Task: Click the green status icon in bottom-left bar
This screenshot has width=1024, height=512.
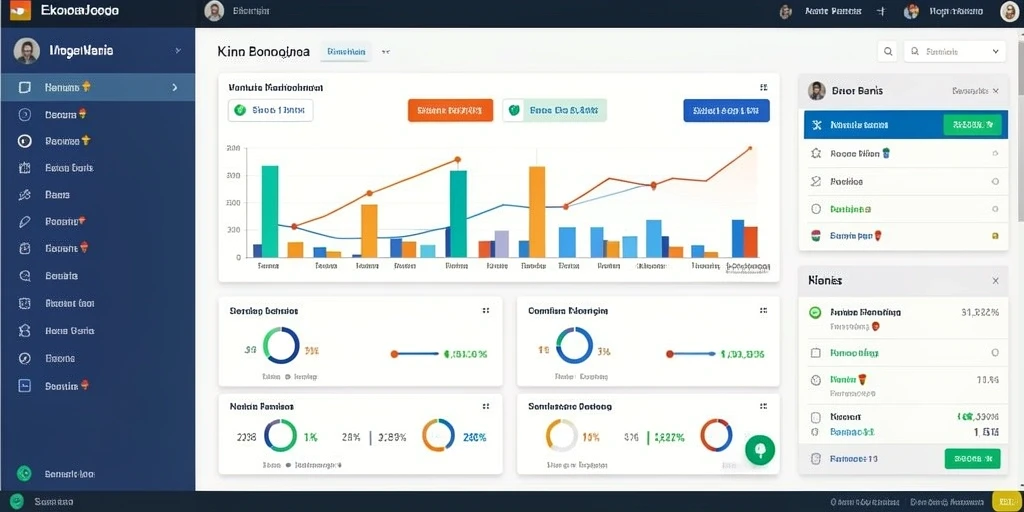Action: 16,502
